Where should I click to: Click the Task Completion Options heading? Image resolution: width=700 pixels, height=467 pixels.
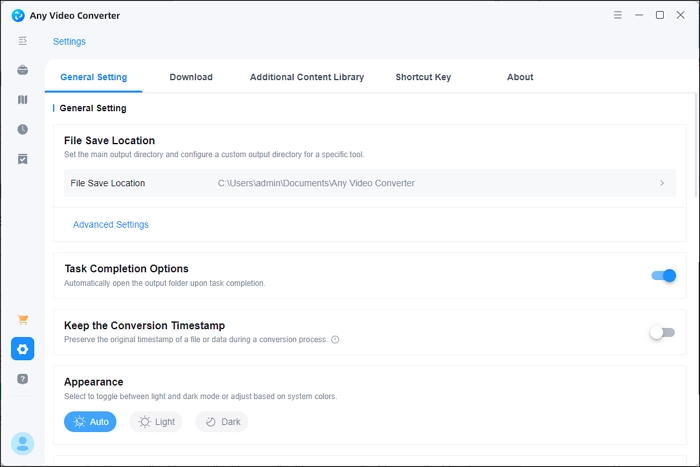(126, 269)
